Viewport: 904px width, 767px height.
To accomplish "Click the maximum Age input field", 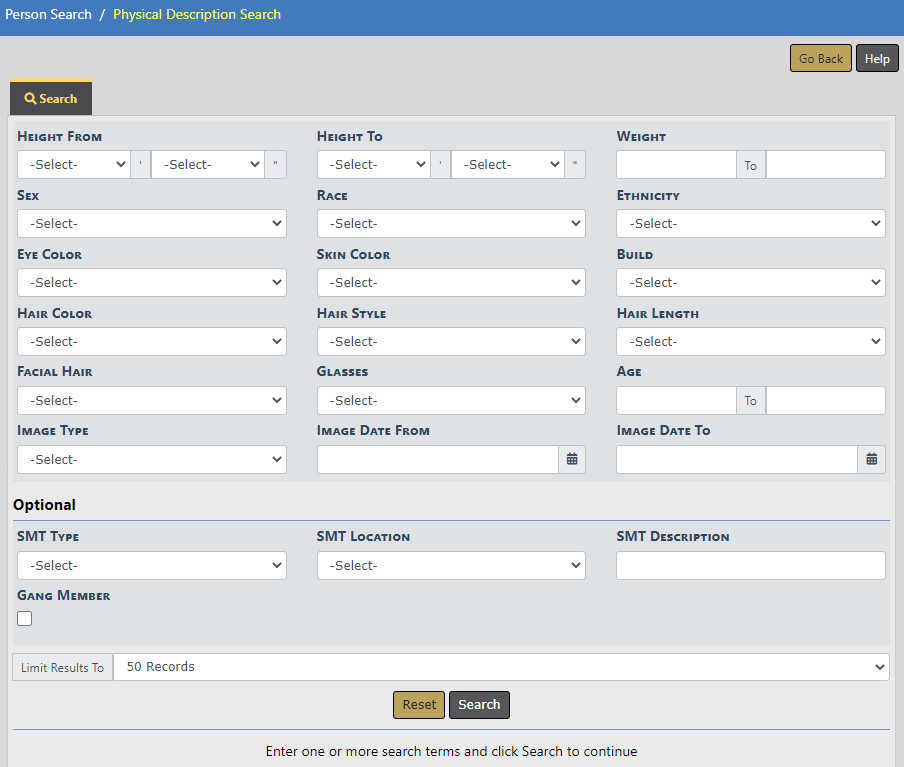I will click(825, 401).
